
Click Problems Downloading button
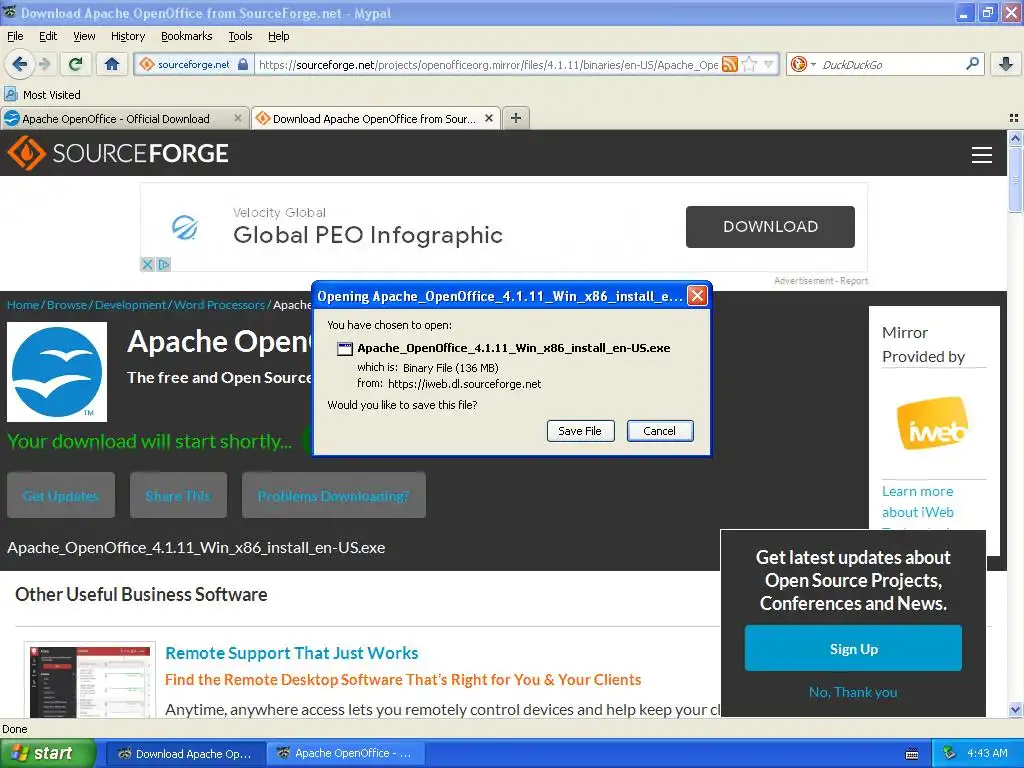tap(334, 496)
